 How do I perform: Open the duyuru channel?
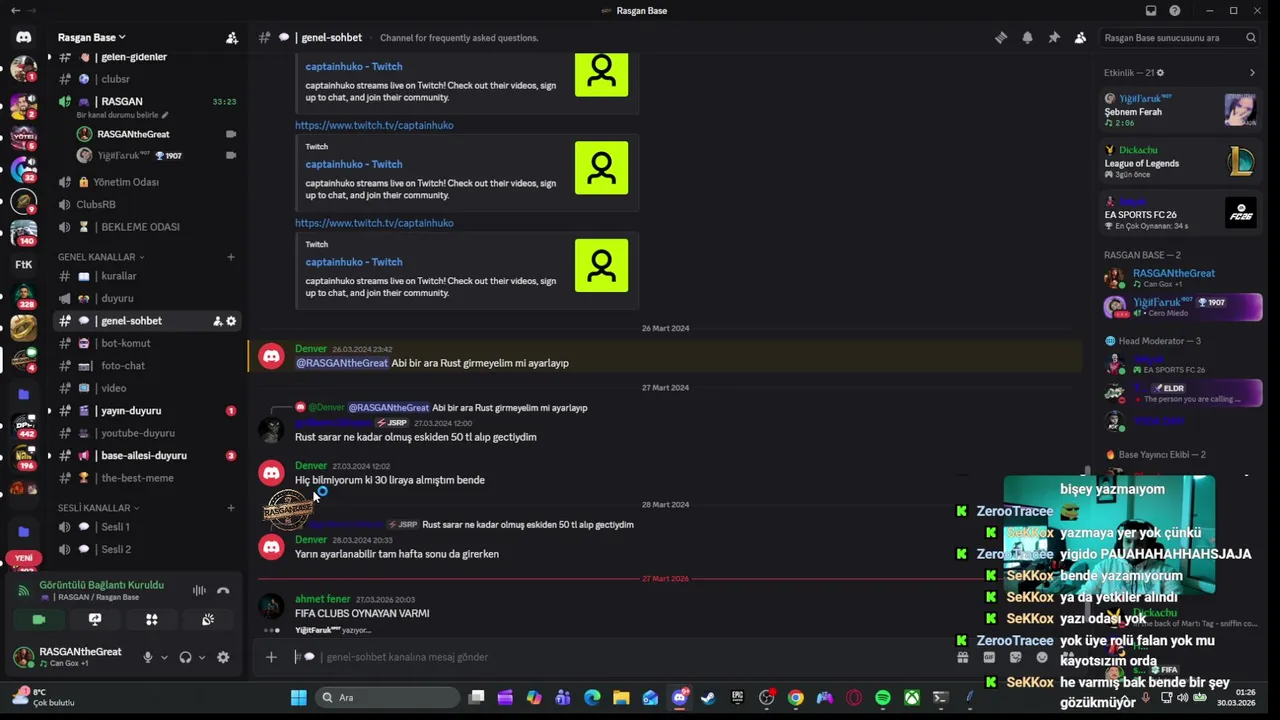[147, 298]
